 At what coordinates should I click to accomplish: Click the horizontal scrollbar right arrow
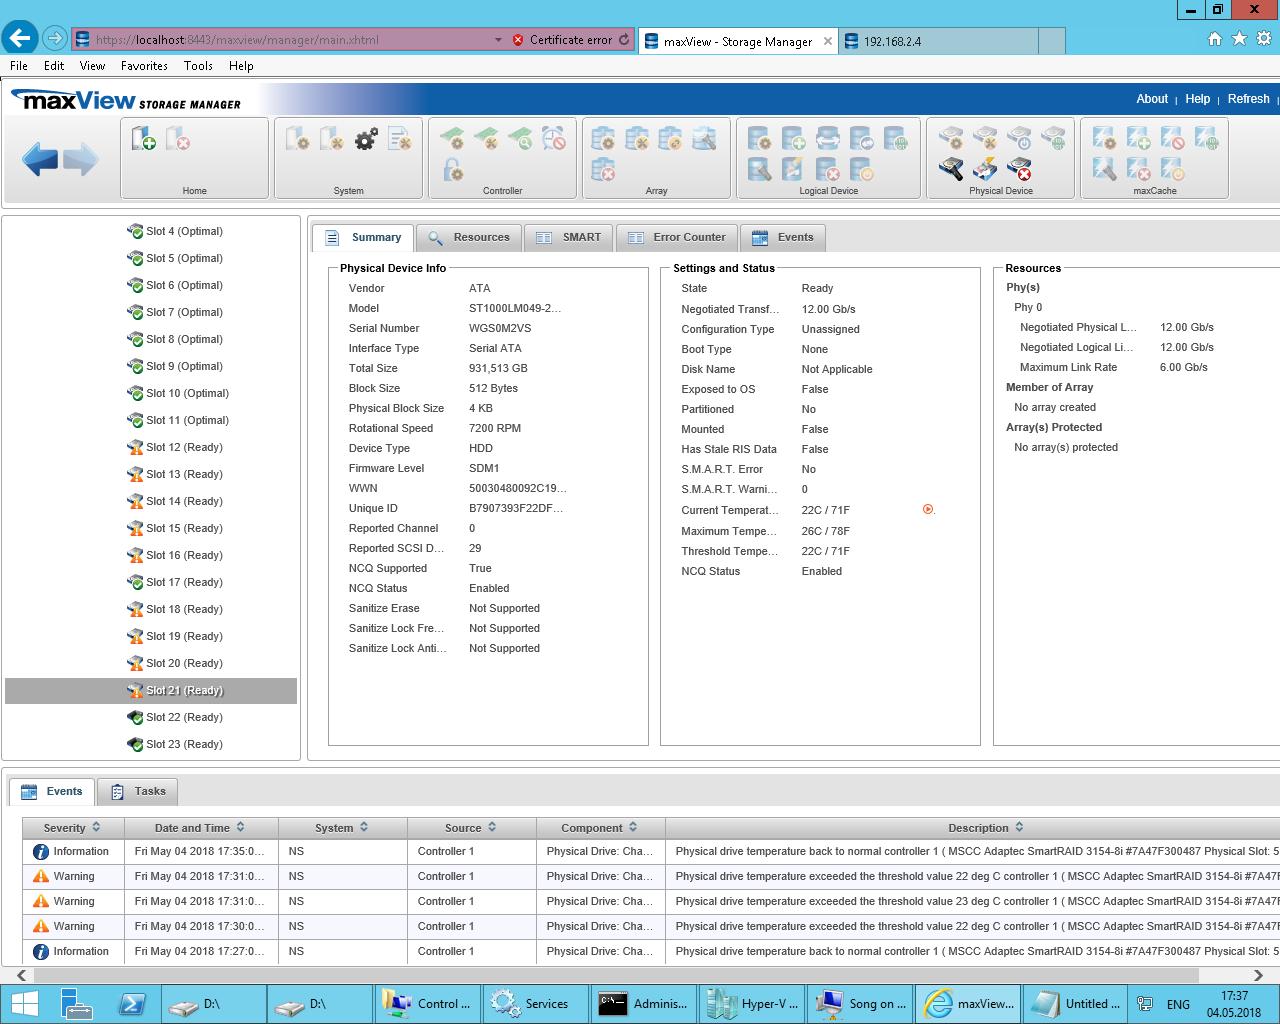pyautogui.click(x=1258, y=975)
